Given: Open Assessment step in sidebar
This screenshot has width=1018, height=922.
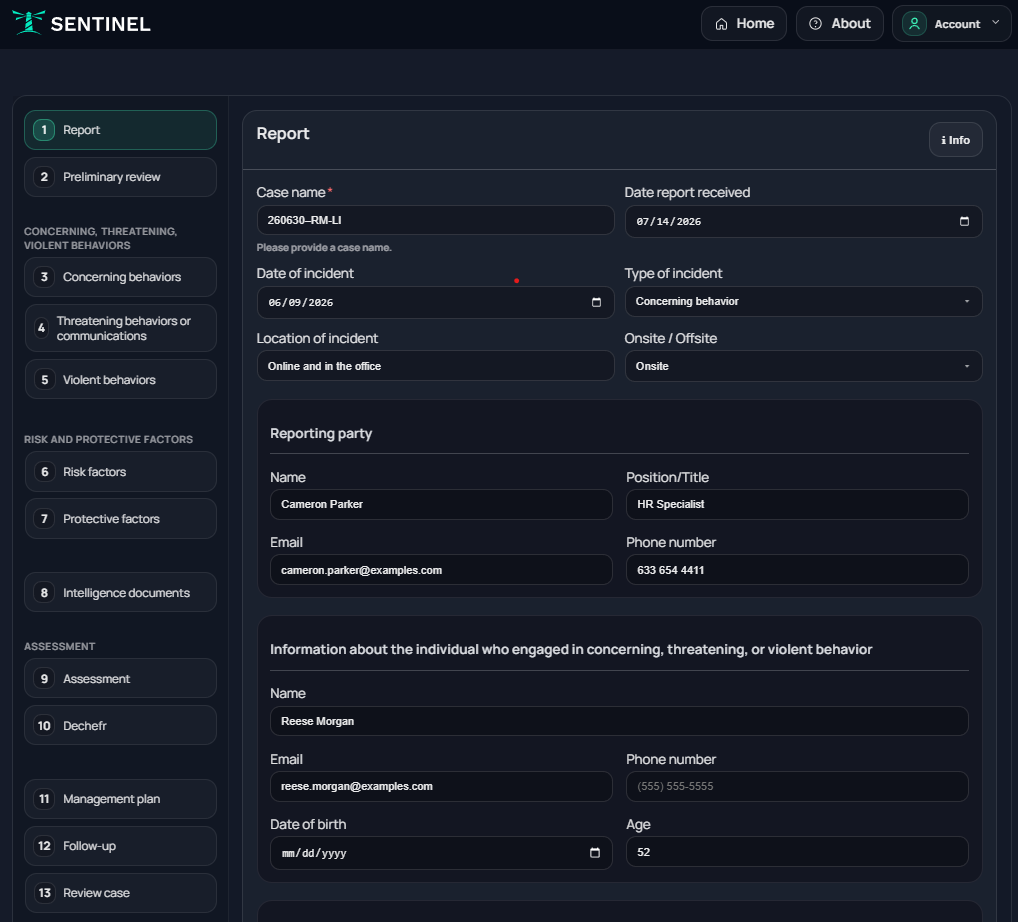Looking at the screenshot, I should [x=120, y=679].
